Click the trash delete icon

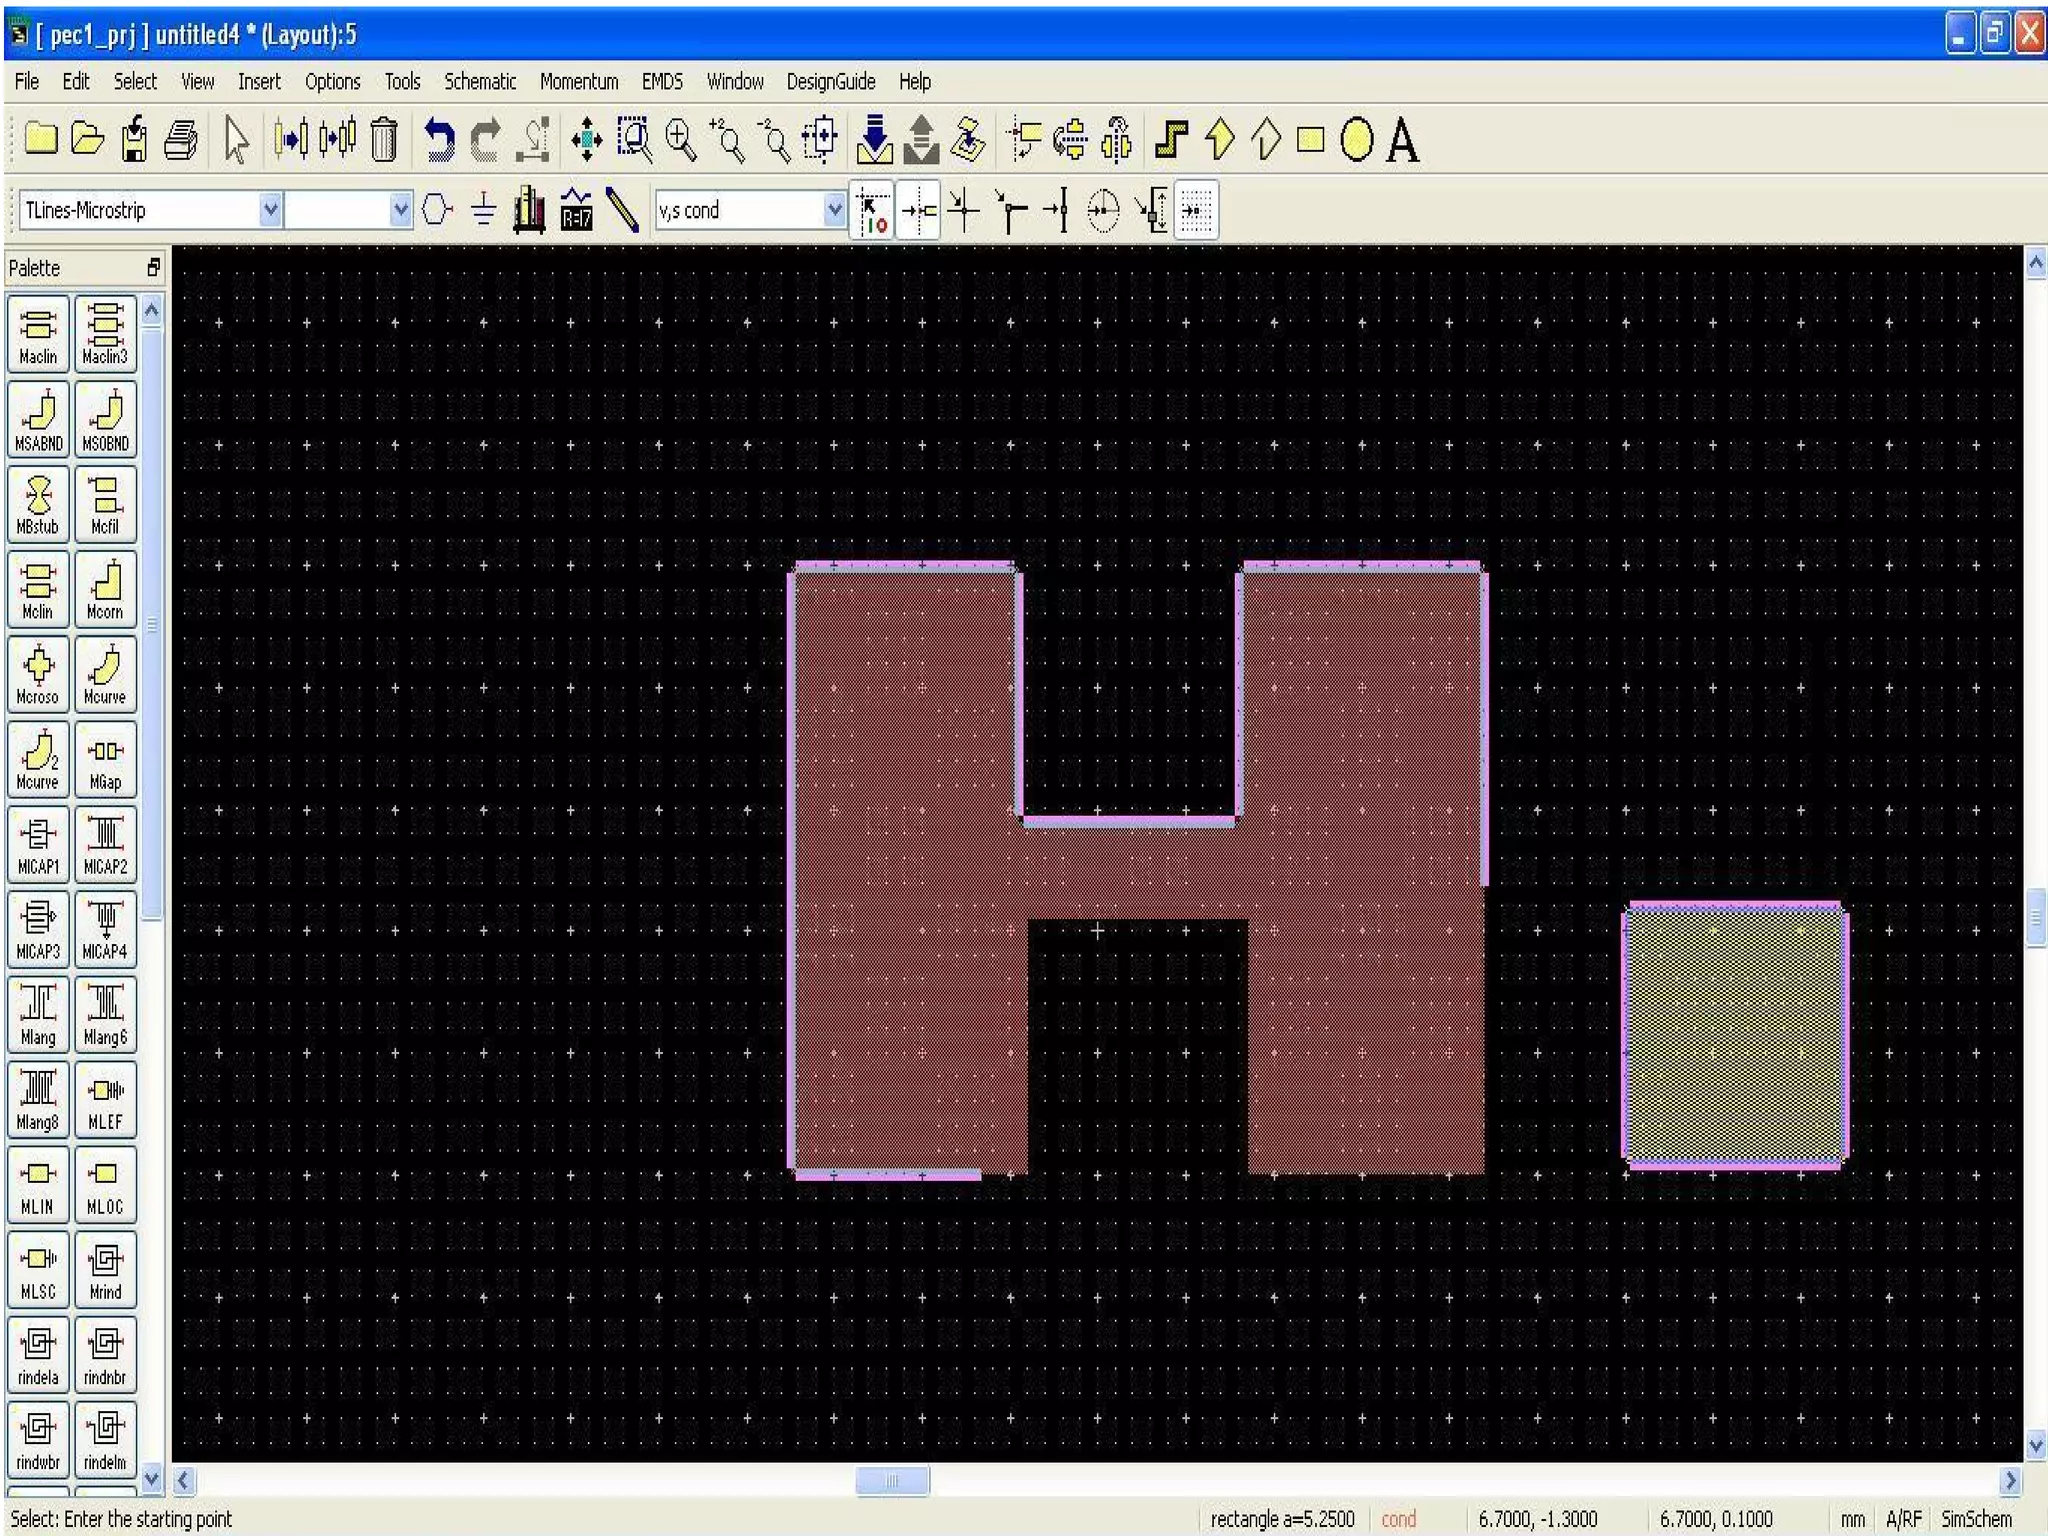pos(384,140)
